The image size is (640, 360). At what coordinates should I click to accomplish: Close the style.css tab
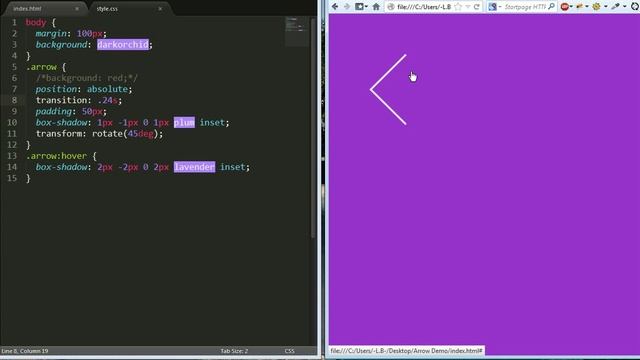coord(160,9)
